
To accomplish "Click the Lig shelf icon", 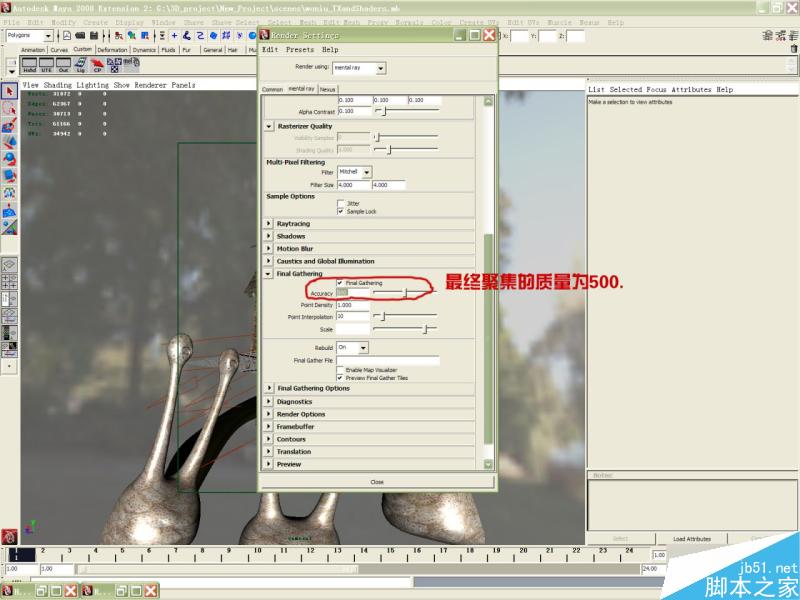I will 81,65.
